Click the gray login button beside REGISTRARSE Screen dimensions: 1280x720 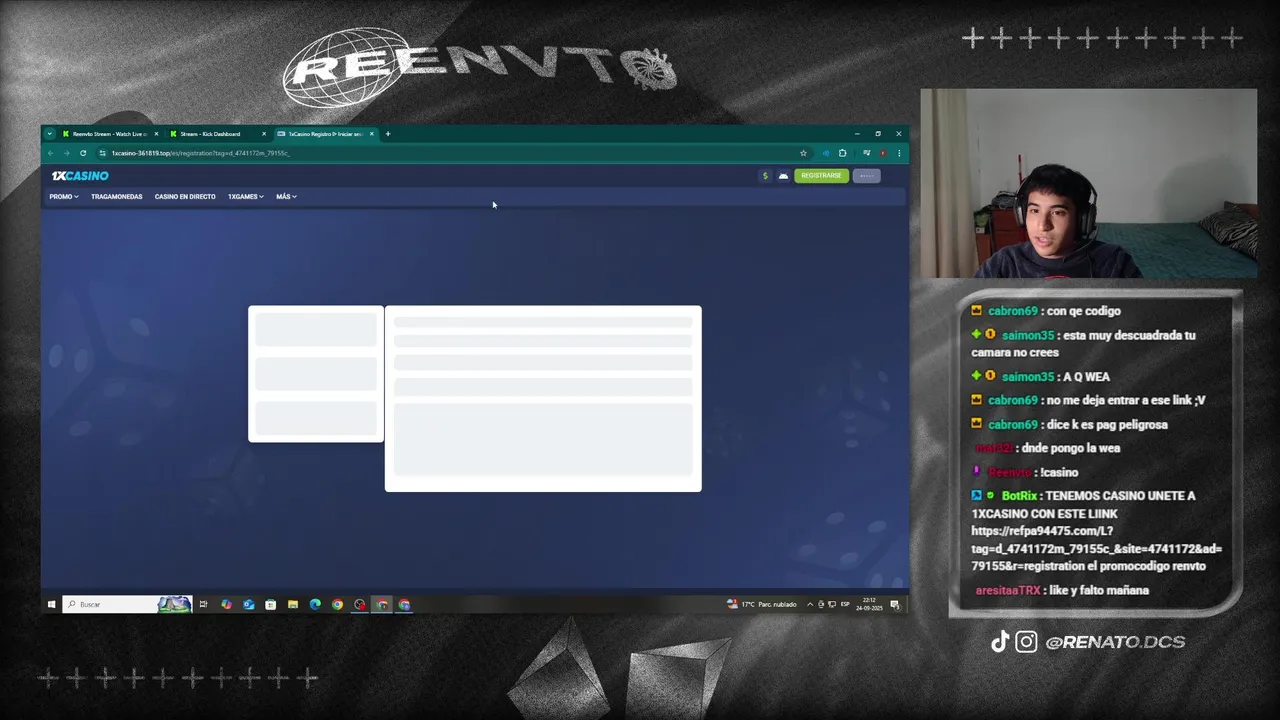click(x=866, y=176)
